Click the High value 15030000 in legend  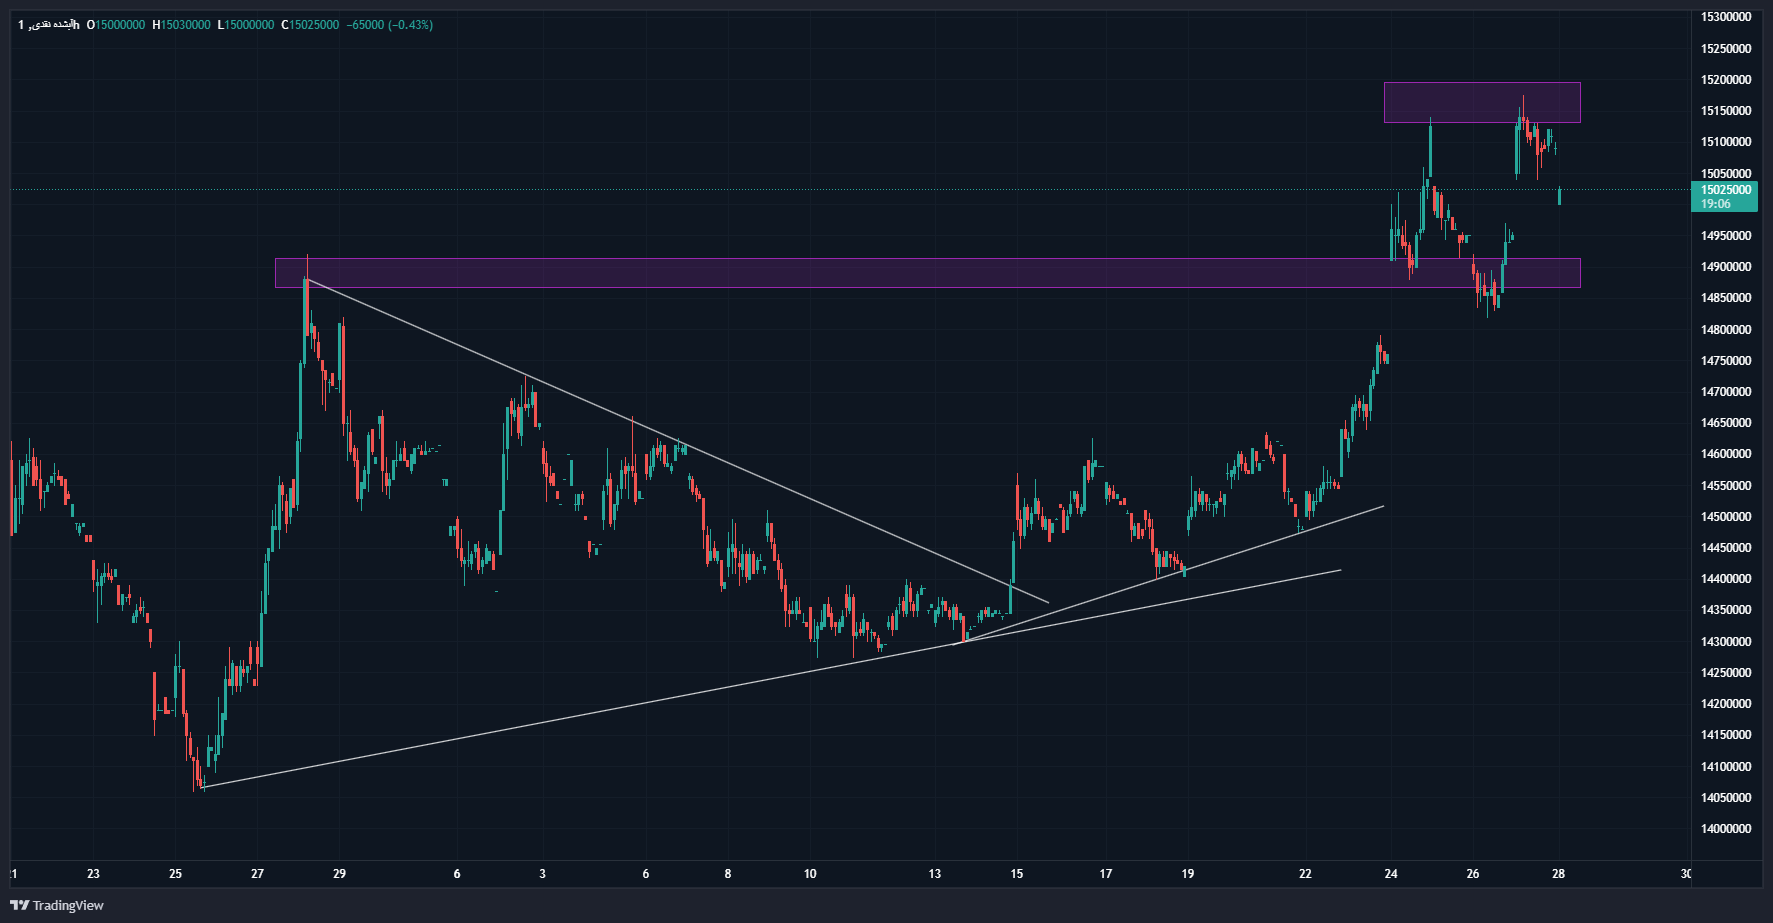pyautogui.click(x=185, y=25)
